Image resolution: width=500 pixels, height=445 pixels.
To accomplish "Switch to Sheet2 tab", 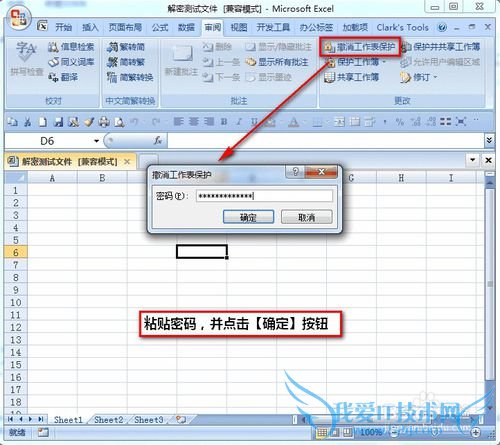I will point(109,420).
